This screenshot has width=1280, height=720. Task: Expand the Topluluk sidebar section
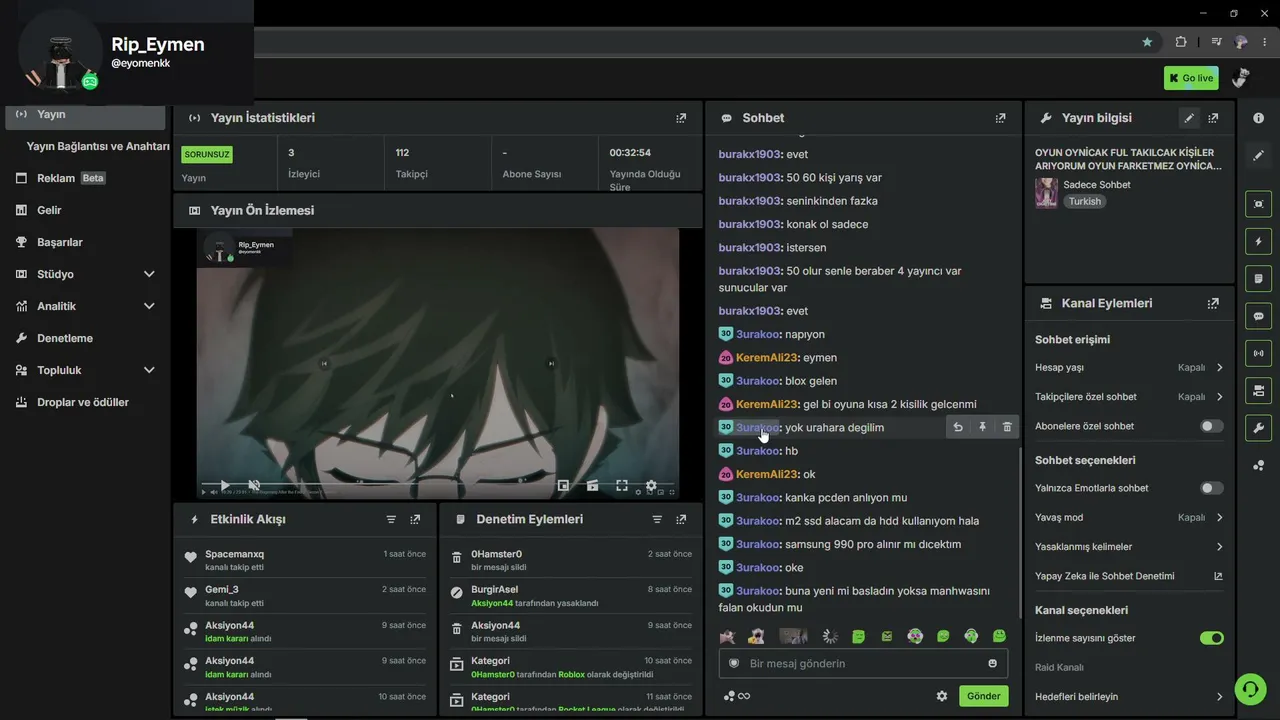[149, 370]
